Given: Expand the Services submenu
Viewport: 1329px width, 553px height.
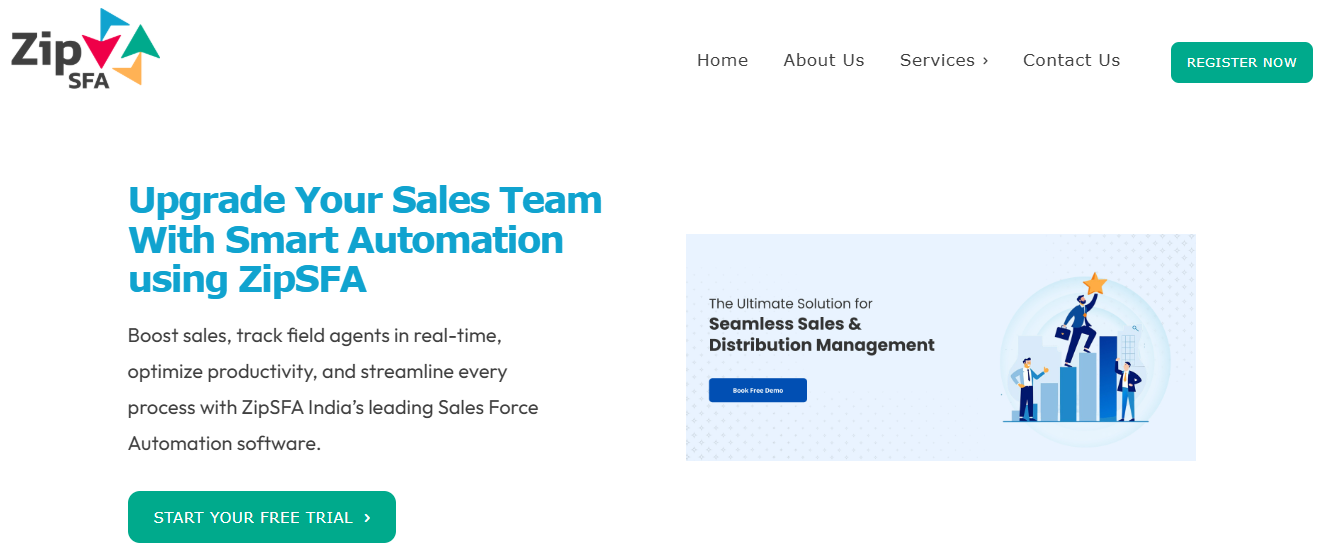Looking at the screenshot, I should tap(944, 60).
